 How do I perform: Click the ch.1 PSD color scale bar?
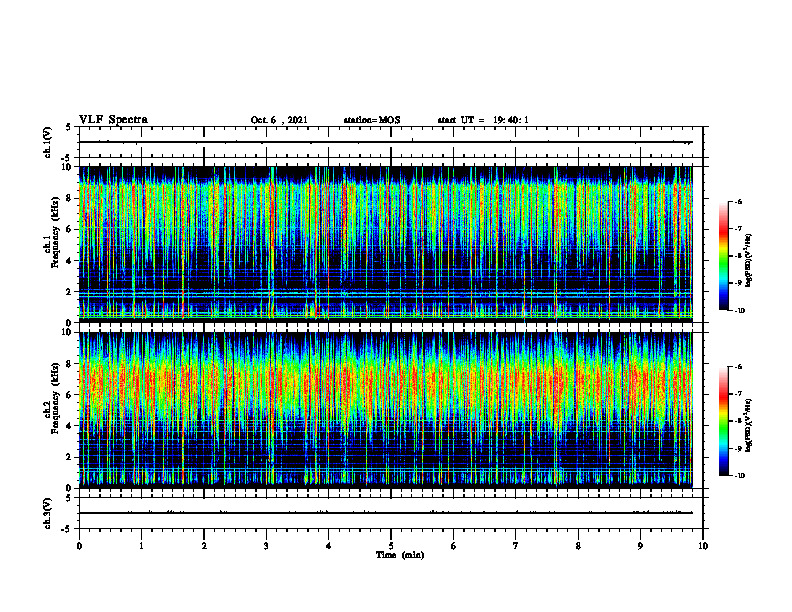(723, 256)
